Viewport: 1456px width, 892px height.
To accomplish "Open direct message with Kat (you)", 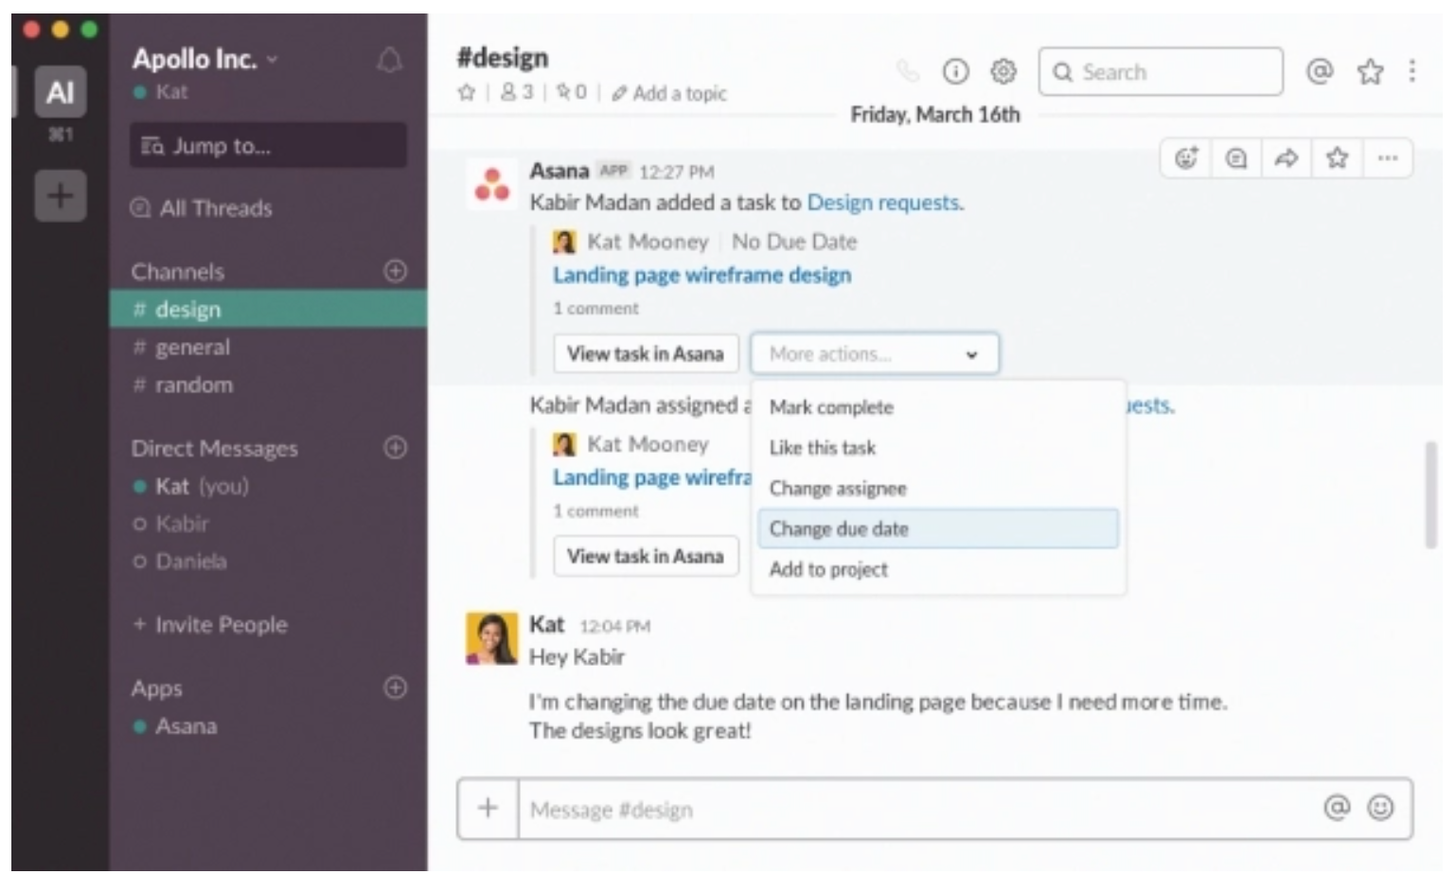I will (x=191, y=486).
